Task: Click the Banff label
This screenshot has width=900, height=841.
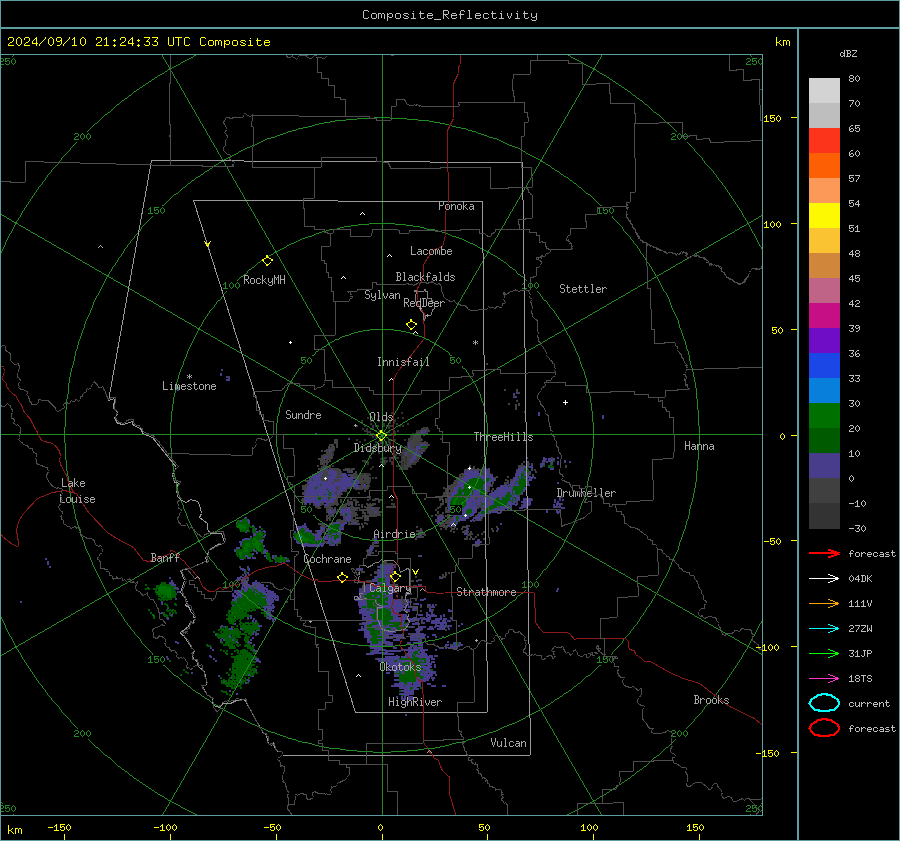Action: coord(165,557)
